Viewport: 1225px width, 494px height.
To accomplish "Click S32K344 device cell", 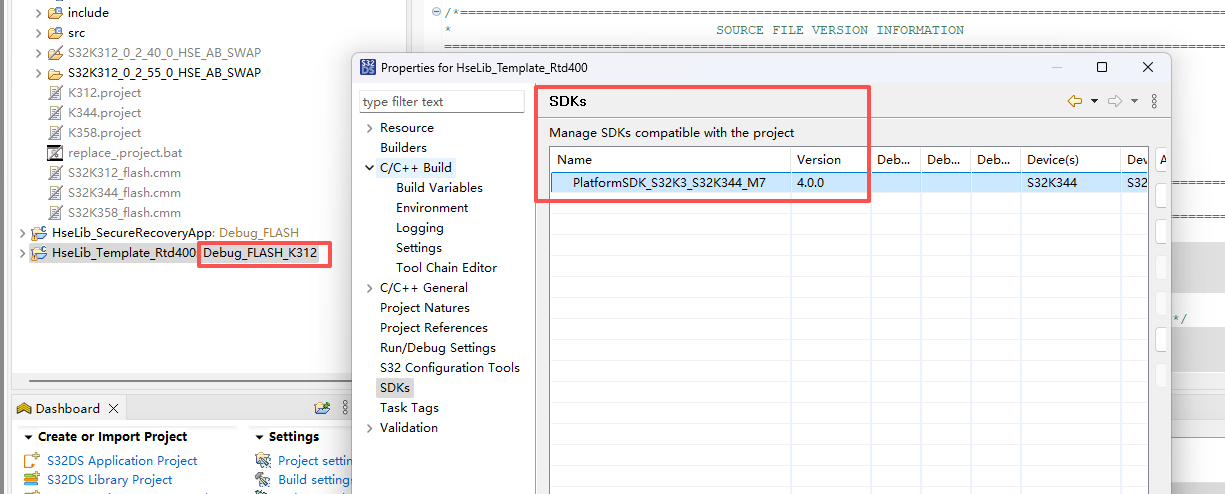I will (x=1052, y=183).
